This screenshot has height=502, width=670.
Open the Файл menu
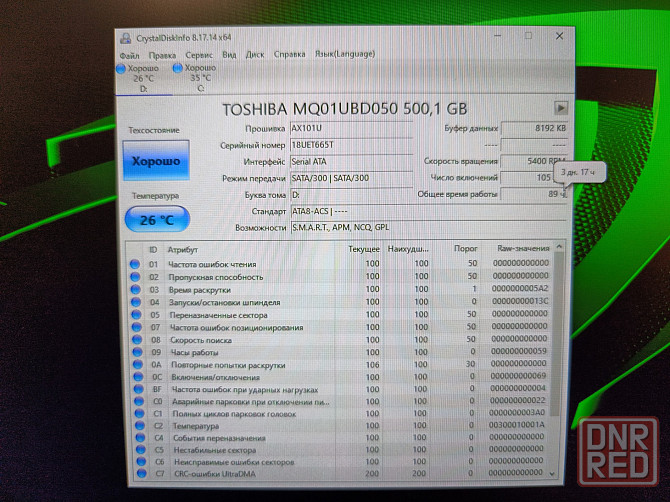pos(129,54)
